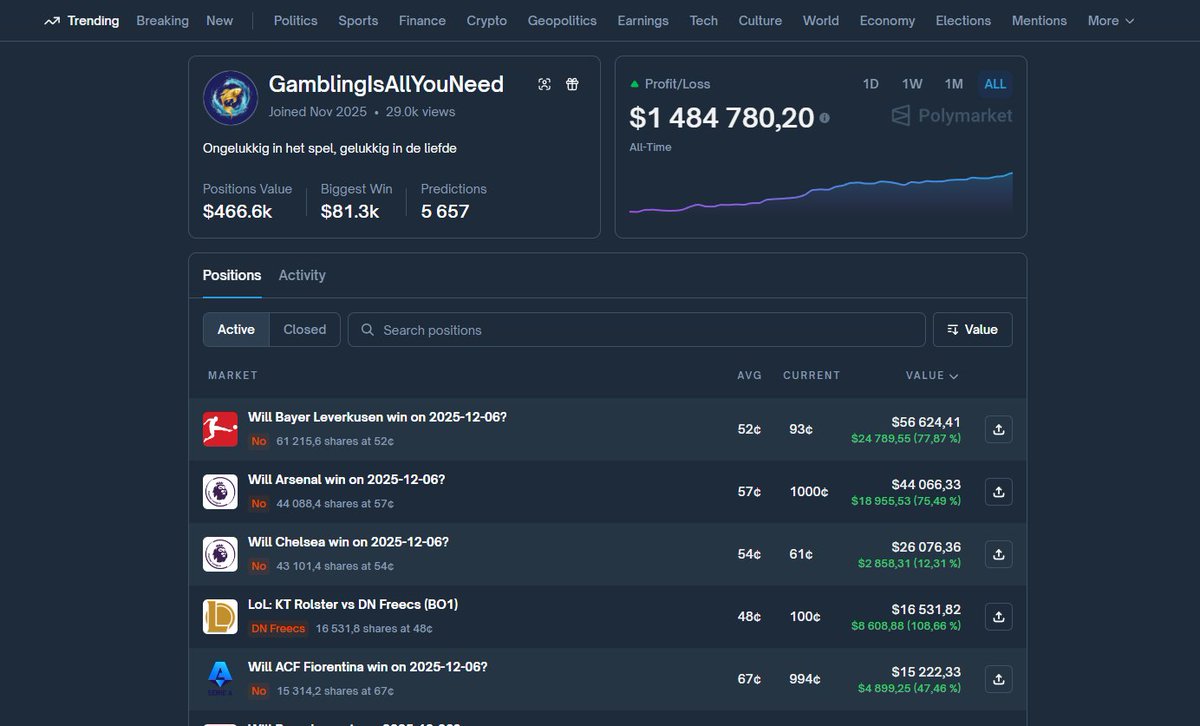This screenshot has width=1200, height=726.
Task: Go to Economy category
Action: (x=887, y=21)
